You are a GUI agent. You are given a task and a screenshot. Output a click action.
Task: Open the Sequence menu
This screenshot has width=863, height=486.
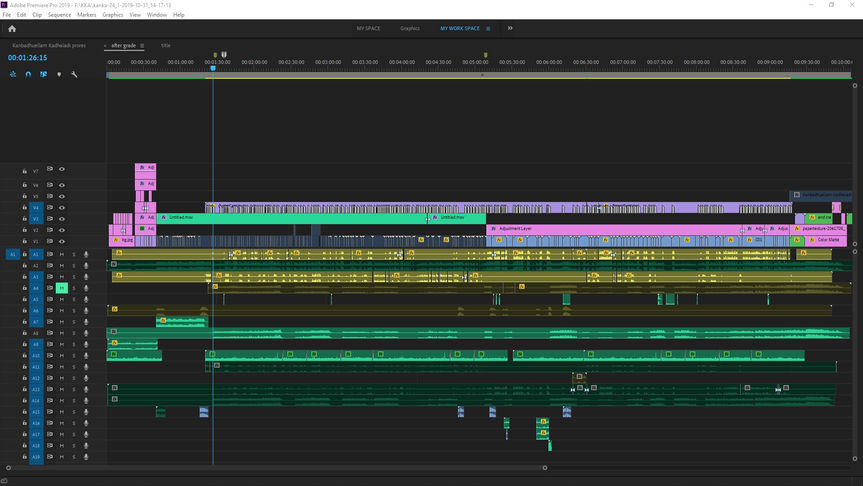[59, 15]
